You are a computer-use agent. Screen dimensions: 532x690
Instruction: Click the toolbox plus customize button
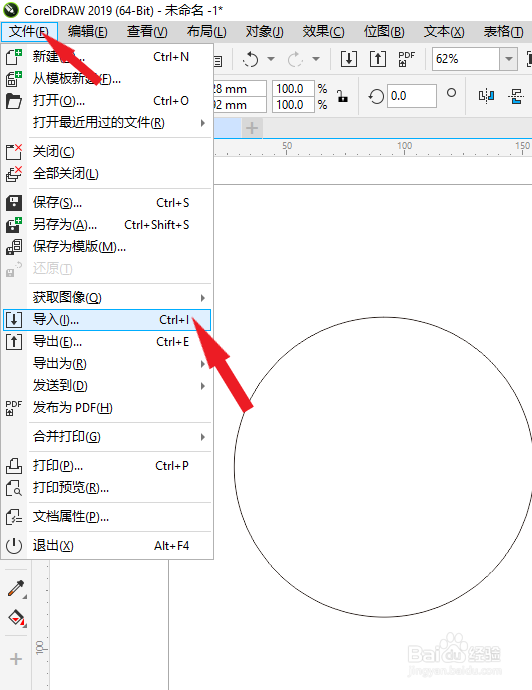click(x=16, y=659)
